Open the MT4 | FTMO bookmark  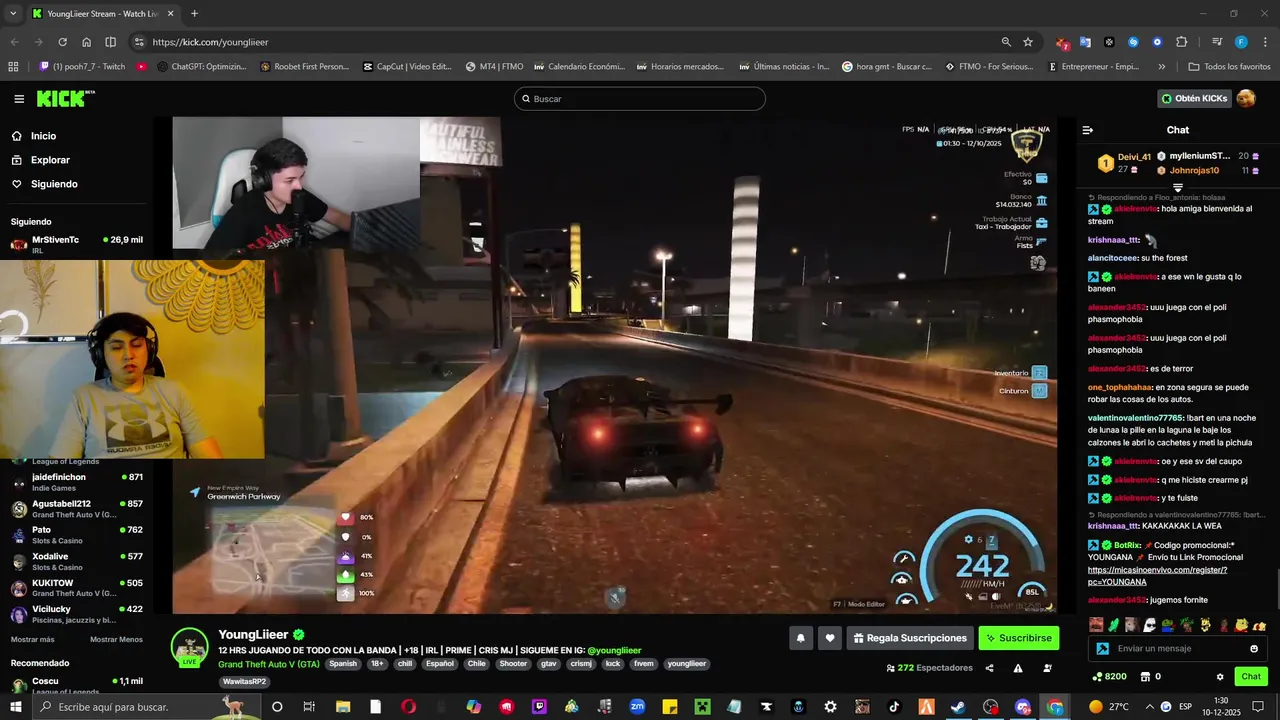[x=494, y=67]
